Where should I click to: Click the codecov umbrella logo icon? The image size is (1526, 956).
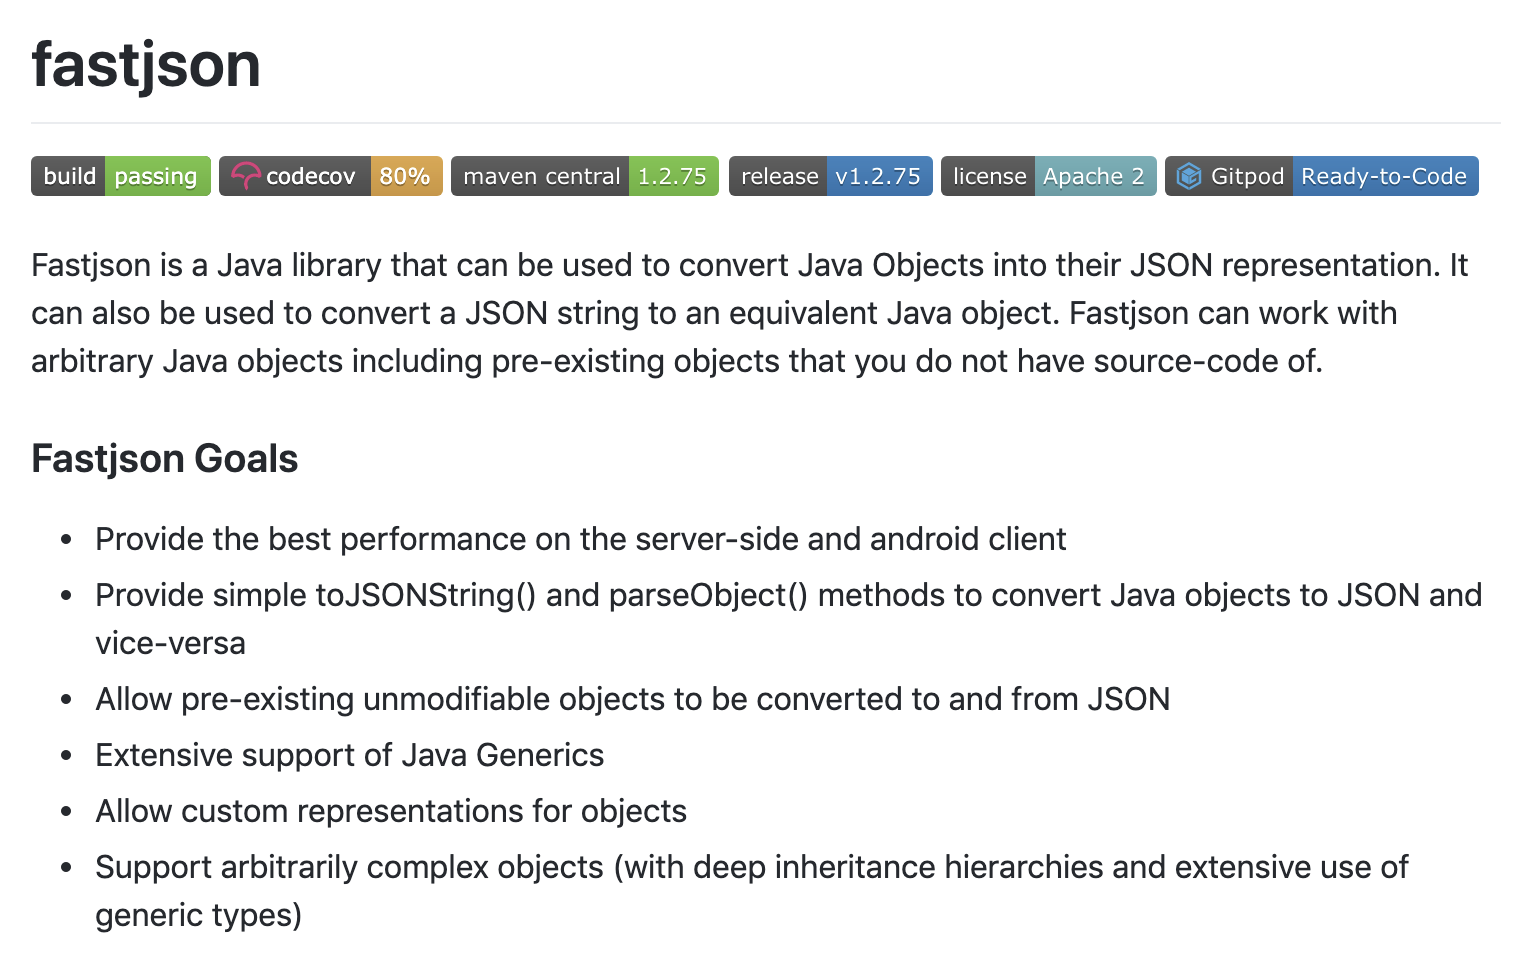point(245,177)
